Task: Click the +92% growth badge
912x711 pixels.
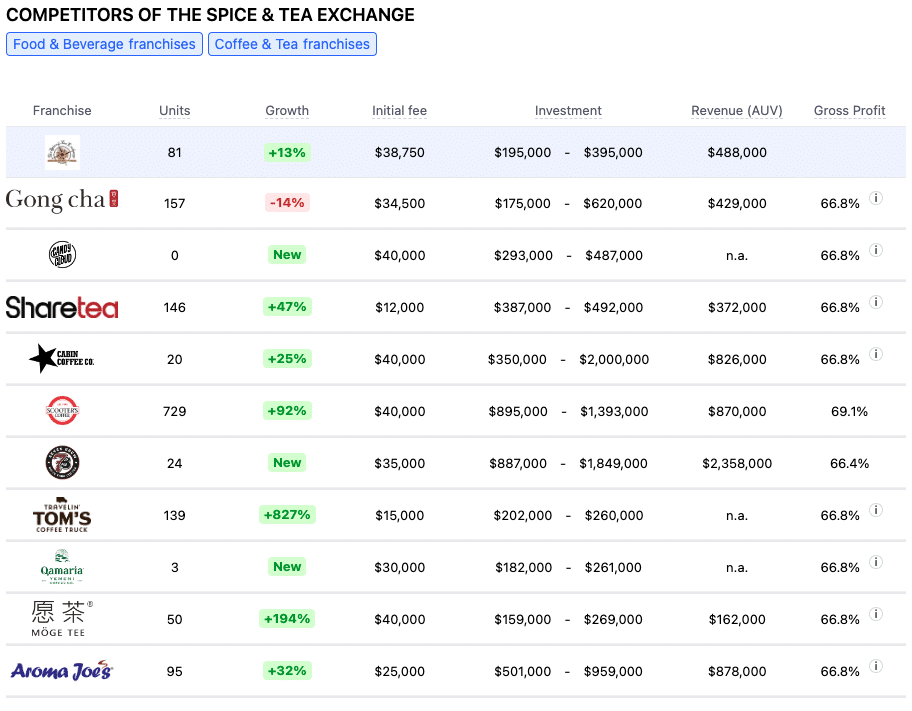Action: (x=287, y=411)
